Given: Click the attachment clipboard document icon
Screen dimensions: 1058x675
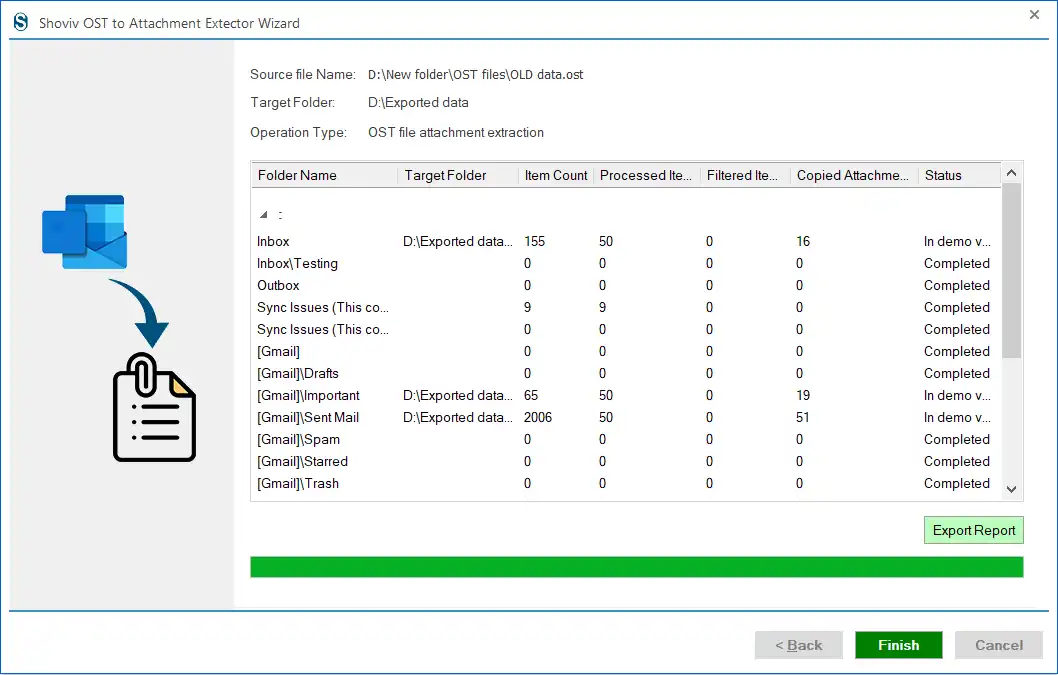Looking at the screenshot, I should tap(155, 407).
